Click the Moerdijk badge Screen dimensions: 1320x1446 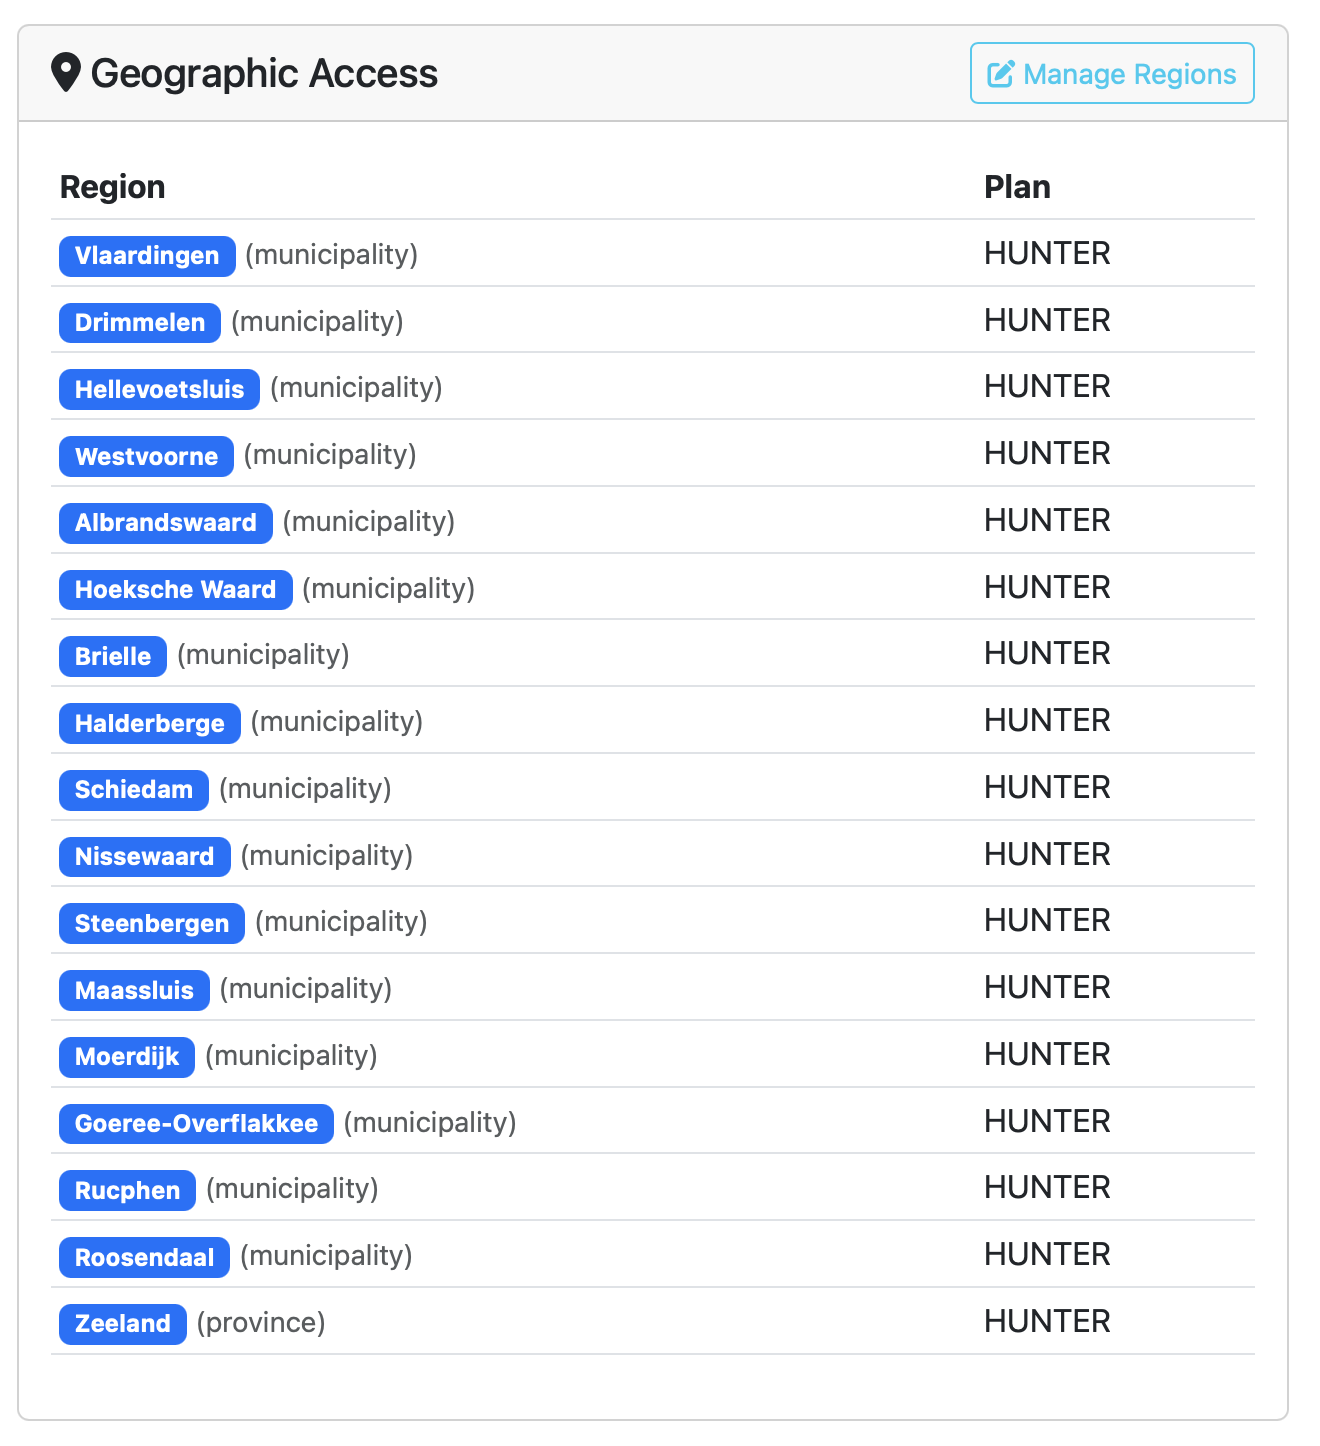[126, 1057]
